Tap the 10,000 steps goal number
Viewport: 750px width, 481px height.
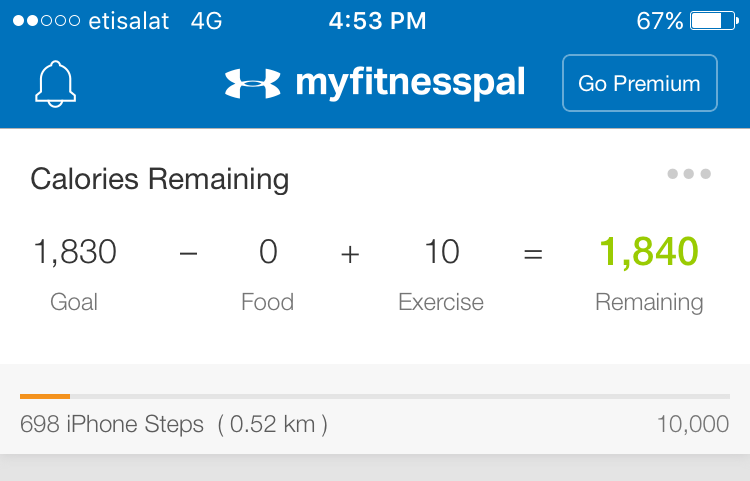(x=693, y=424)
